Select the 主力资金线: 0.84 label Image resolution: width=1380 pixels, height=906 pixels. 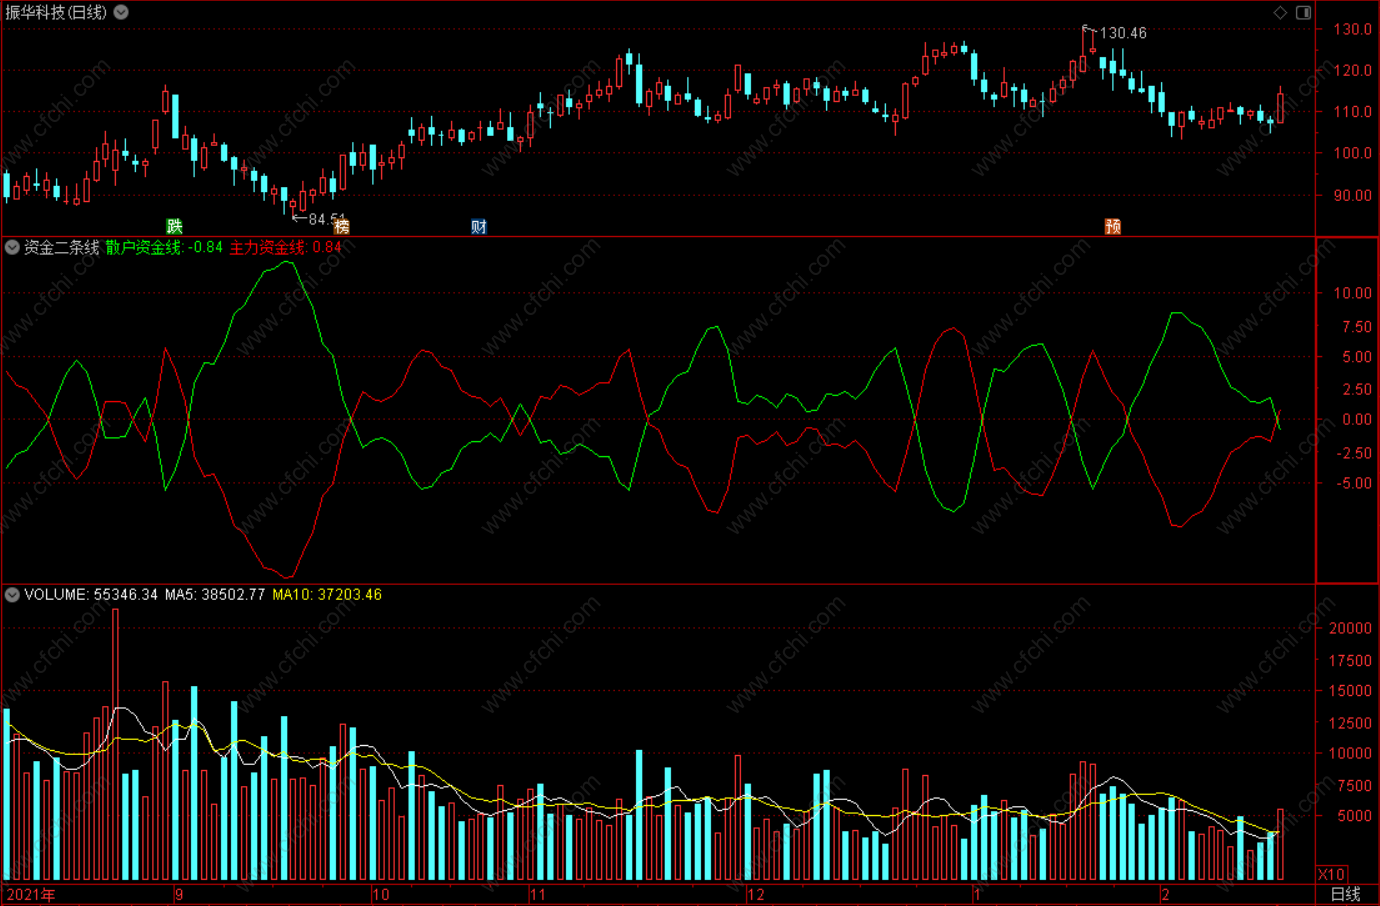pyautogui.click(x=286, y=247)
